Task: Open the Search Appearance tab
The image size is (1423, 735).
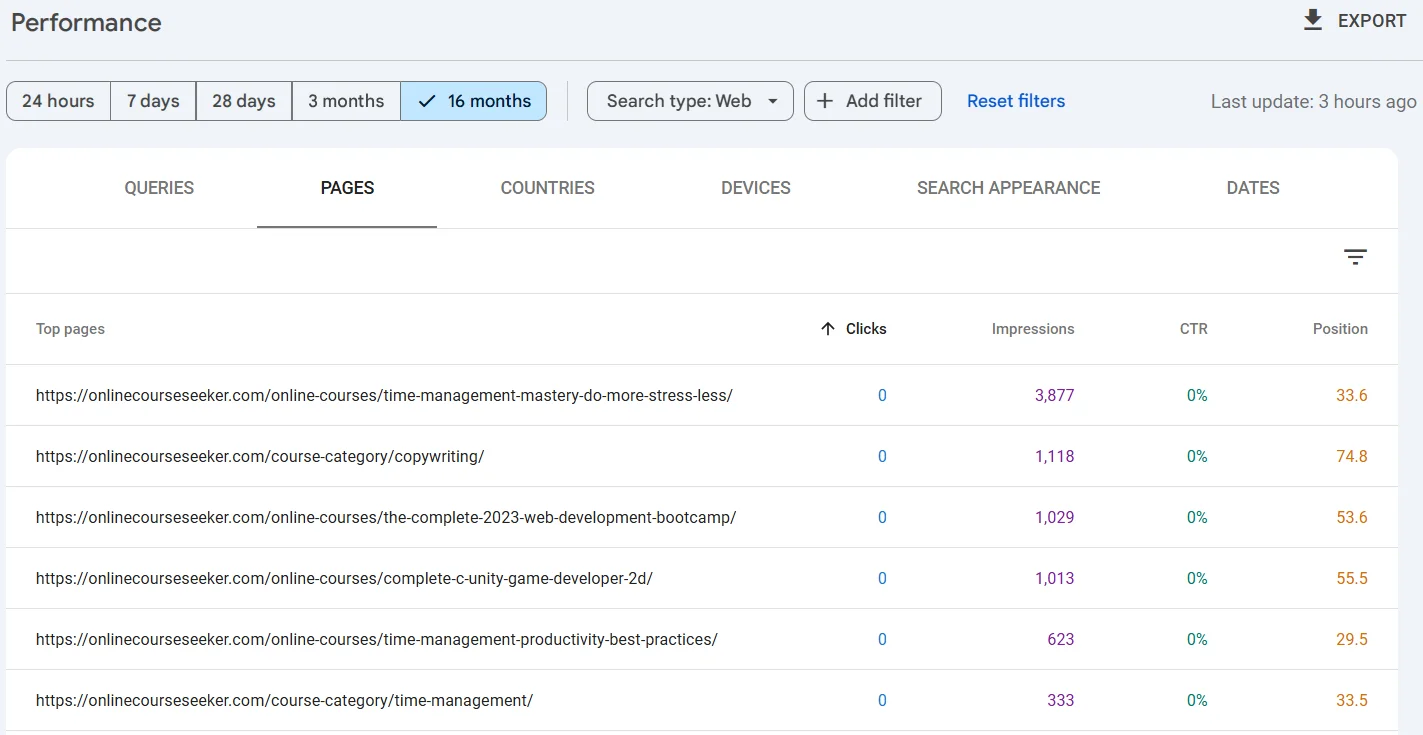Action: coord(1008,188)
